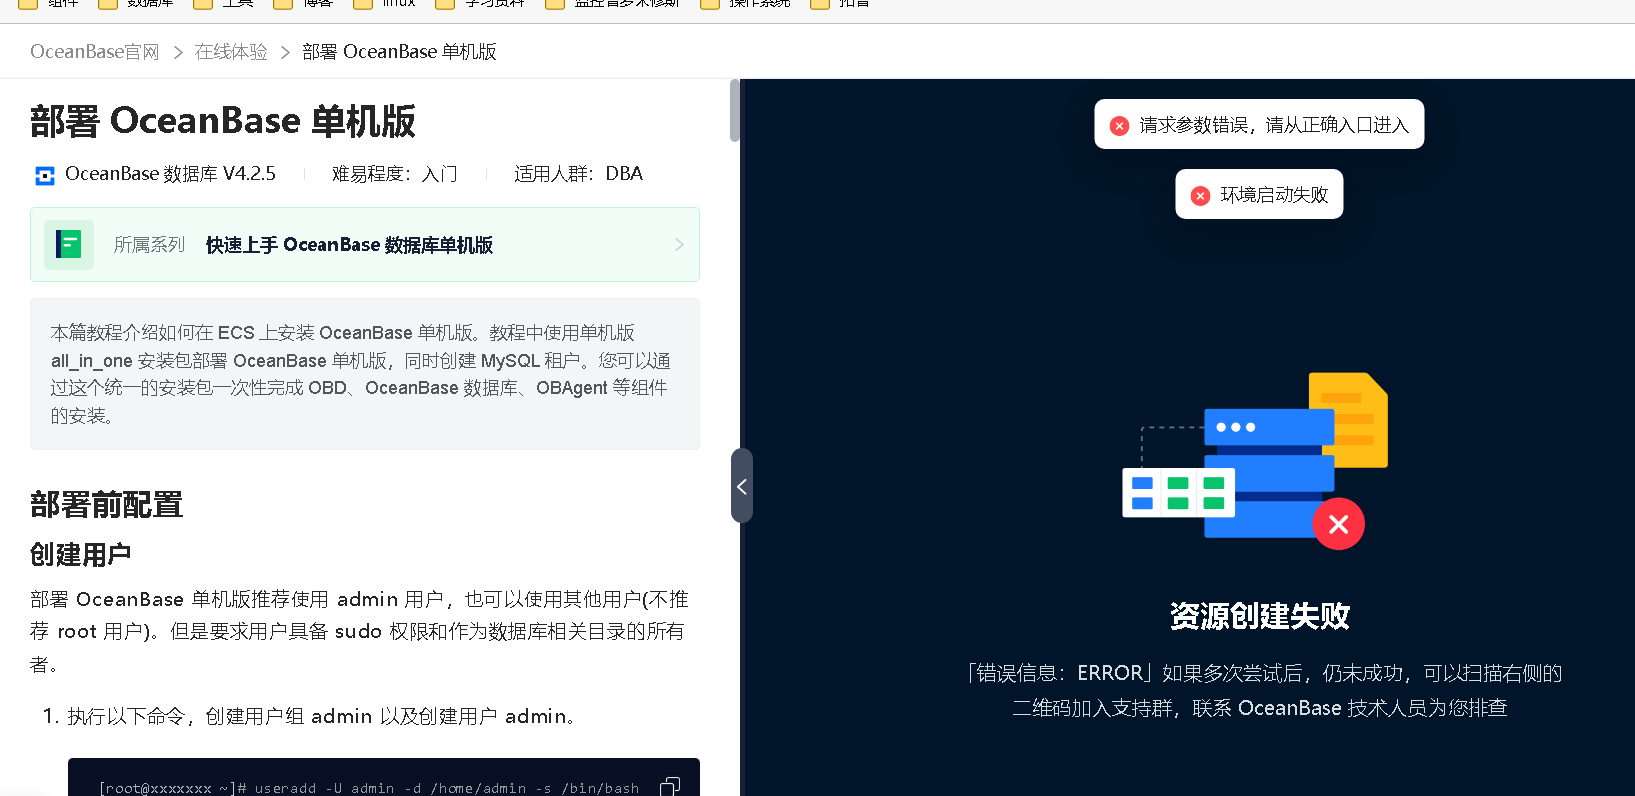This screenshot has height=796, width=1635.
Task: Click the 适用人群: DBA label
Action: tap(578, 174)
